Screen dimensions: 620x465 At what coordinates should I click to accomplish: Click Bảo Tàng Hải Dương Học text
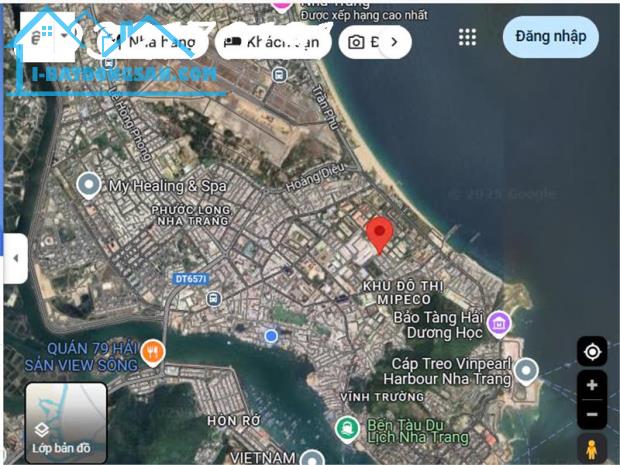pos(439,325)
